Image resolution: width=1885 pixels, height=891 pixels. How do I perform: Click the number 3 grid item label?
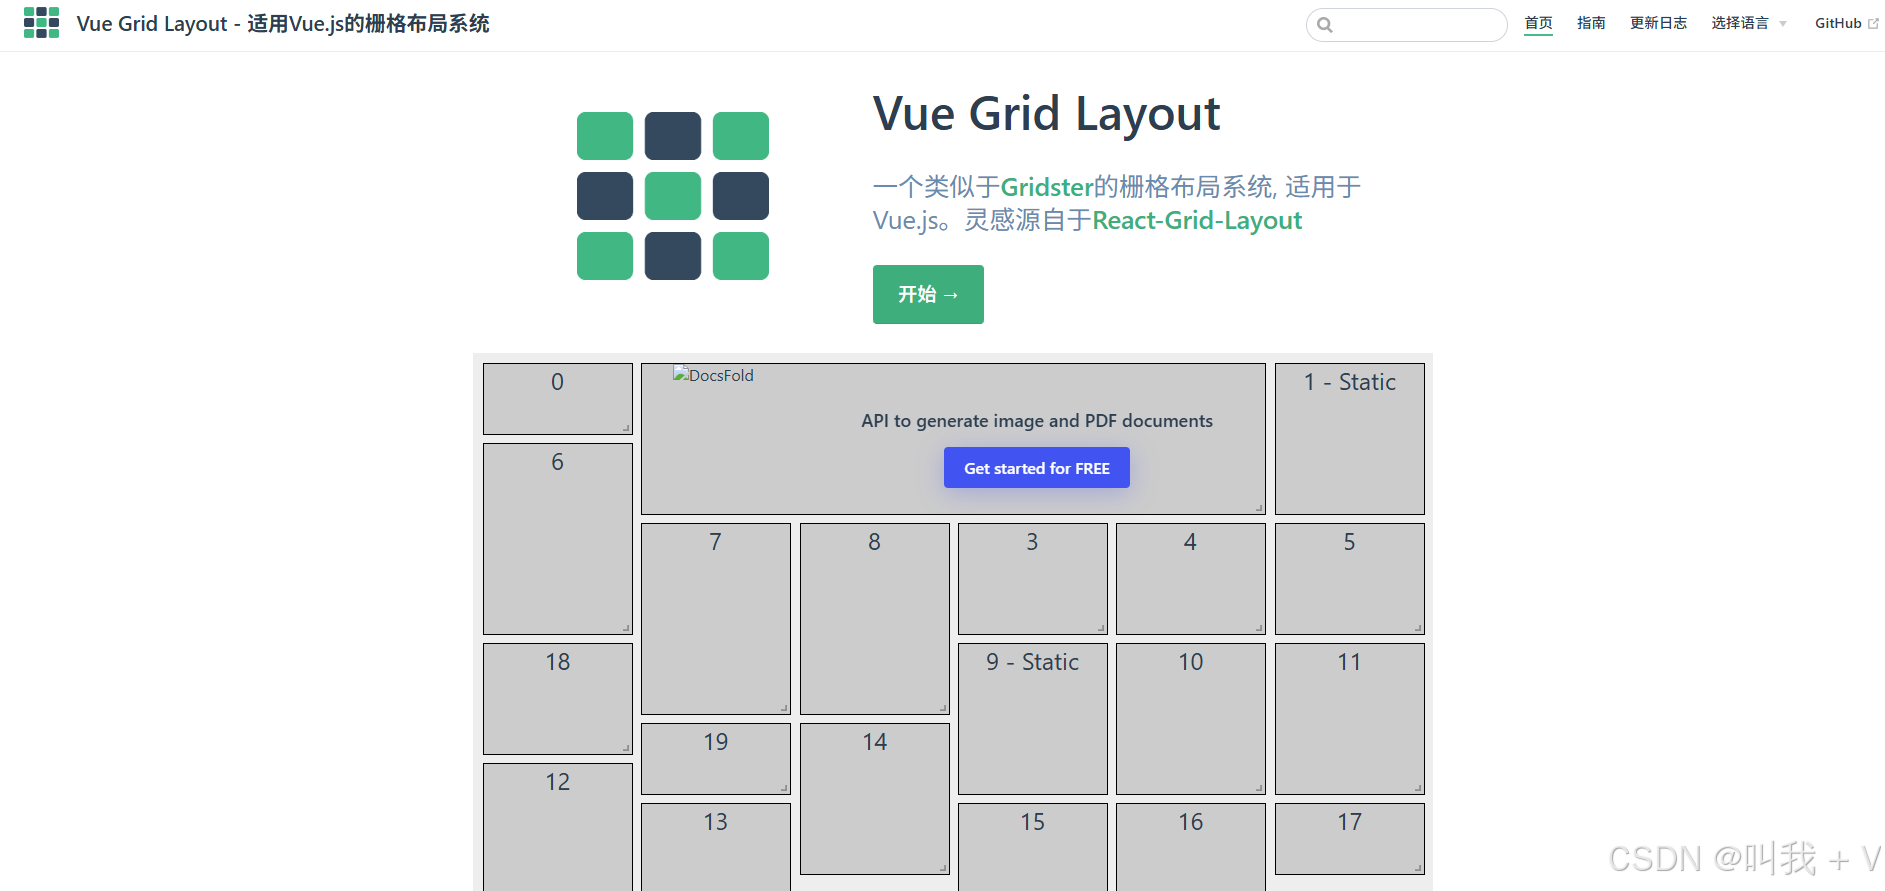click(x=1033, y=542)
